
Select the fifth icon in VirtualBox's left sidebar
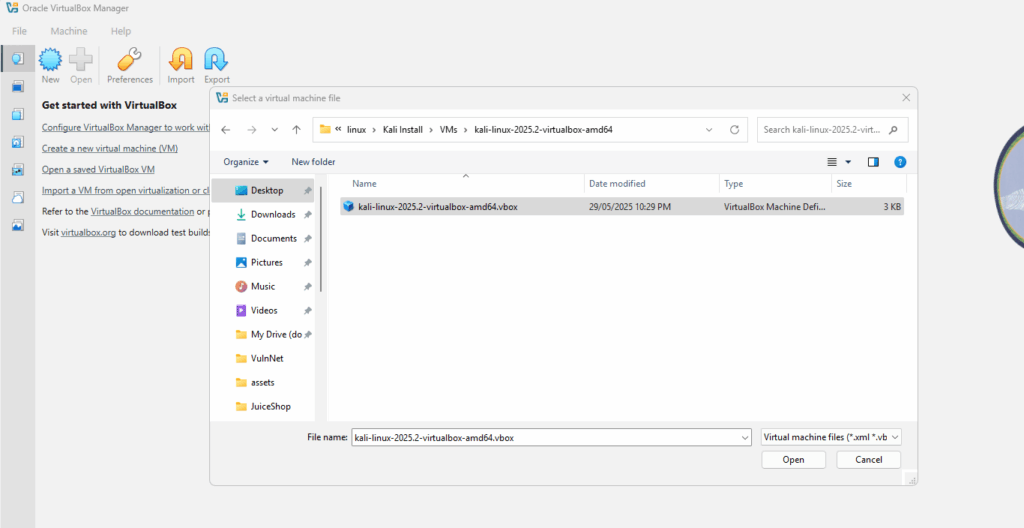click(x=18, y=170)
